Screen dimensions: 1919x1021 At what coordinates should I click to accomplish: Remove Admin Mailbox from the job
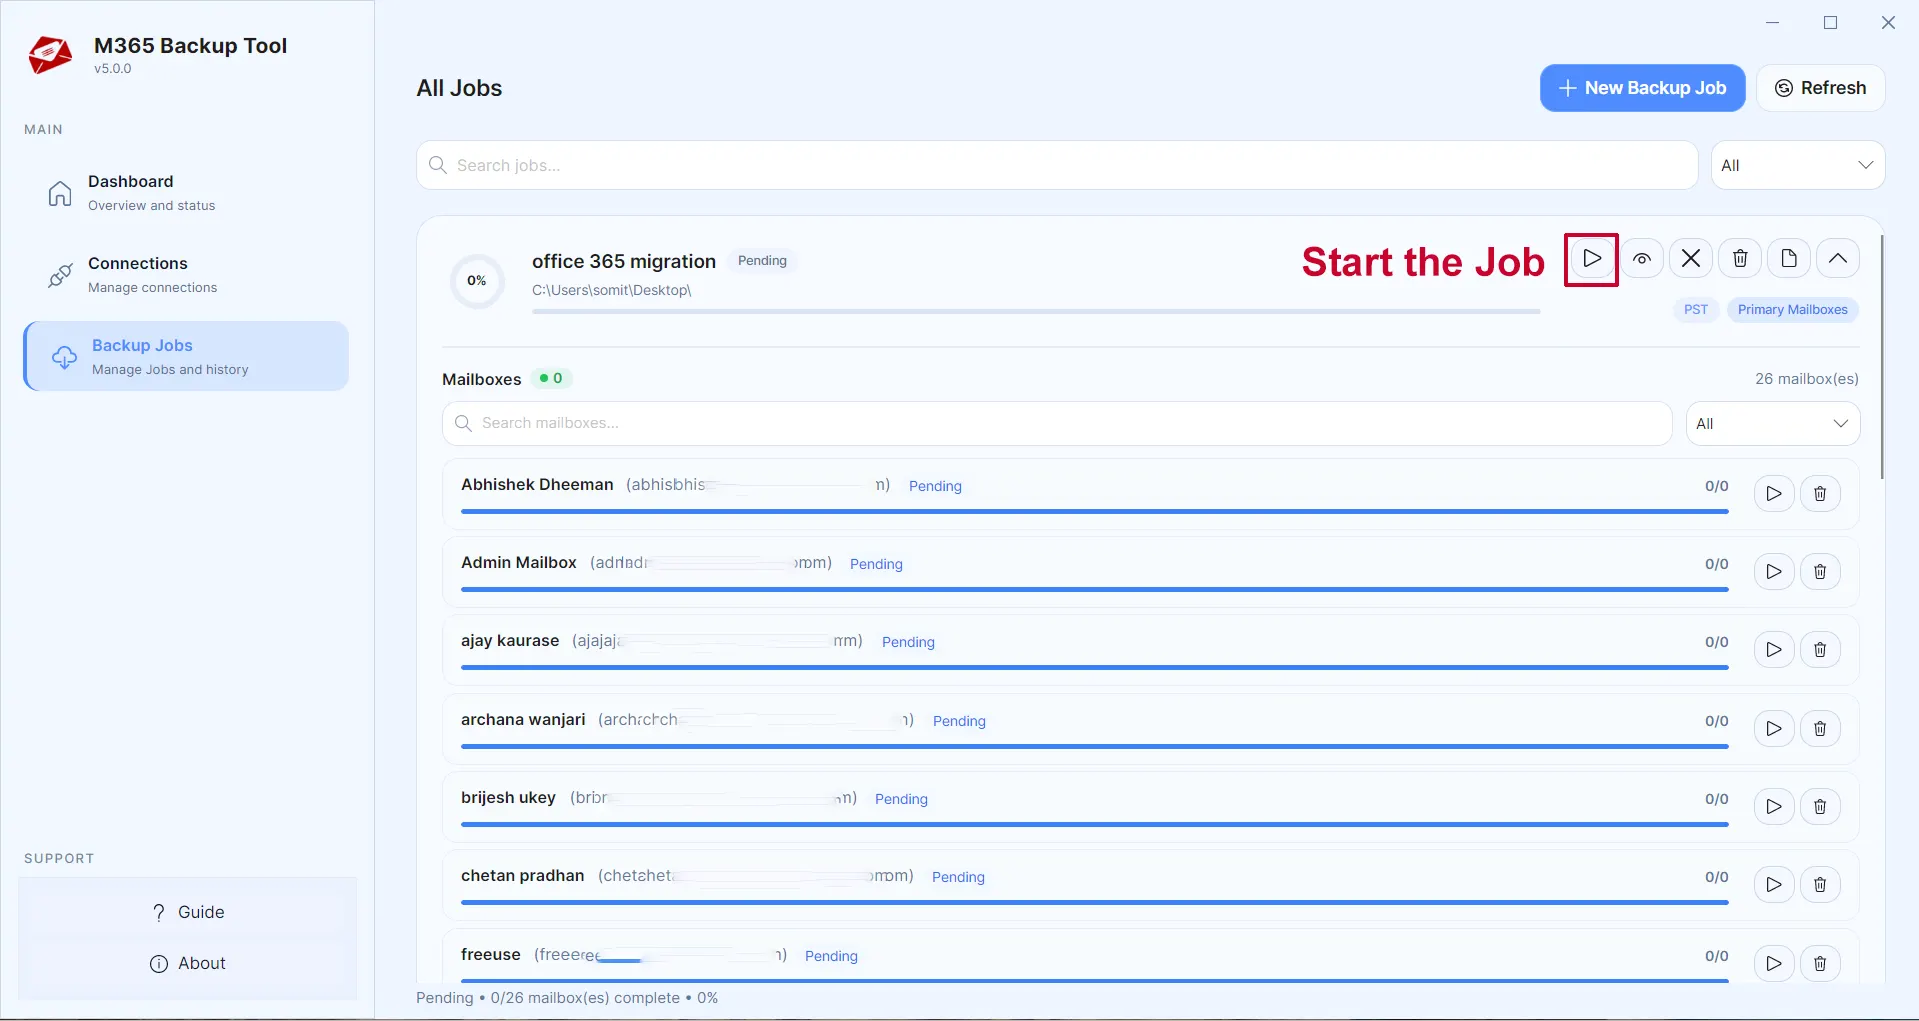click(1820, 572)
